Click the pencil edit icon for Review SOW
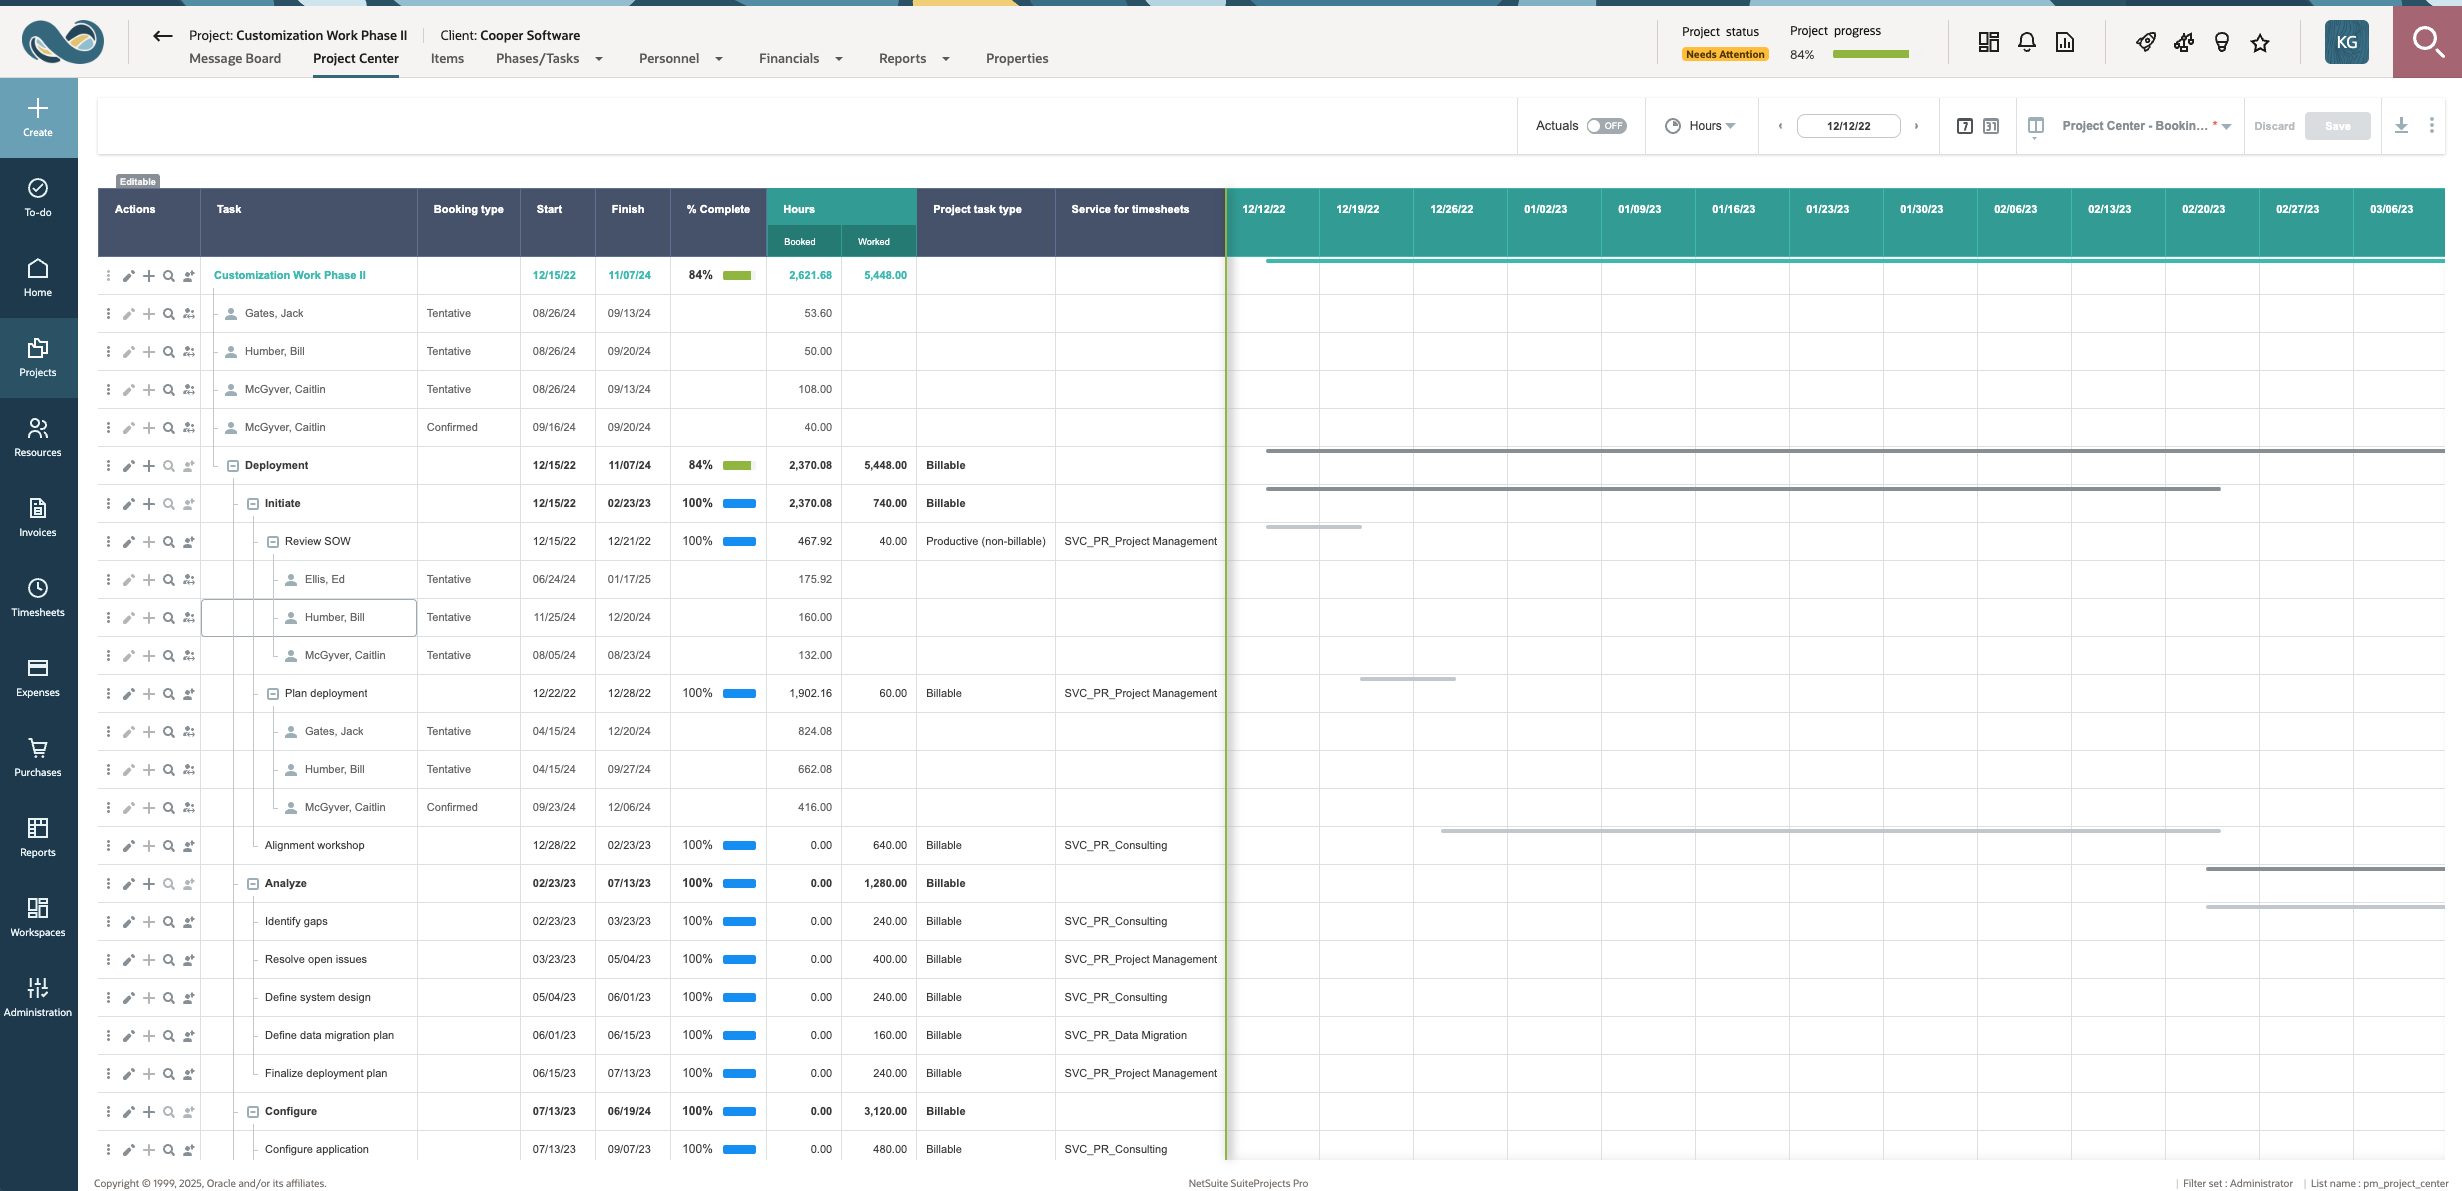 pos(128,542)
